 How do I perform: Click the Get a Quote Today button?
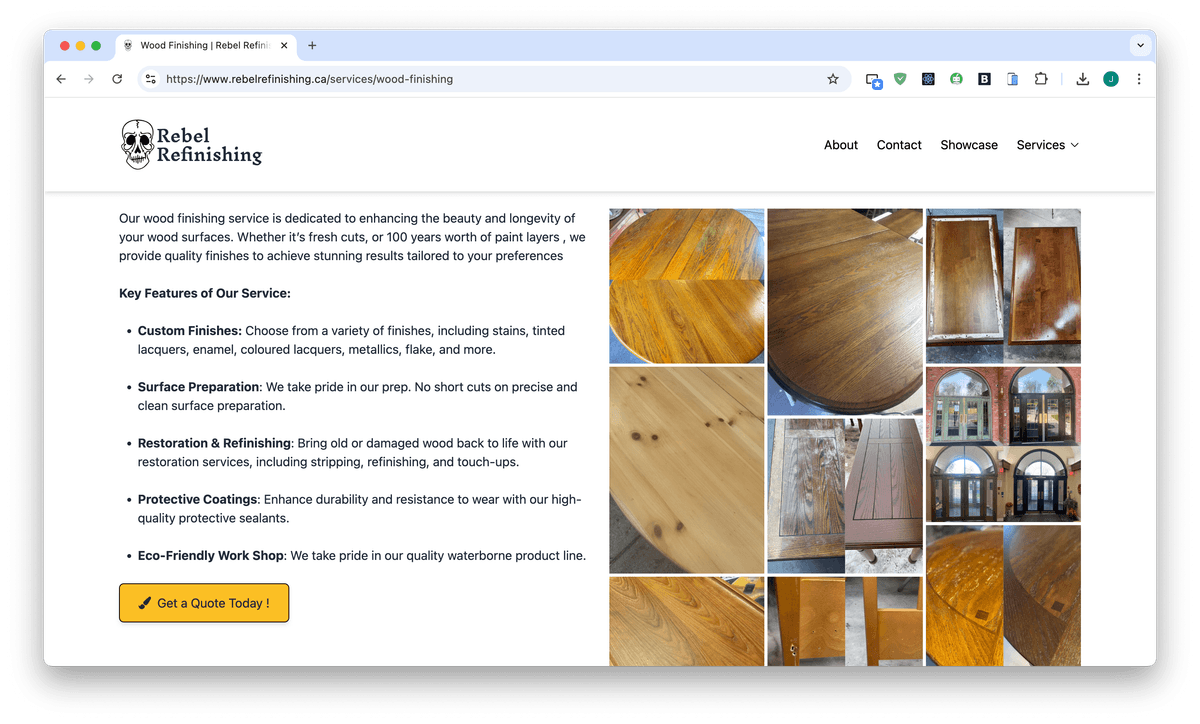point(203,602)
